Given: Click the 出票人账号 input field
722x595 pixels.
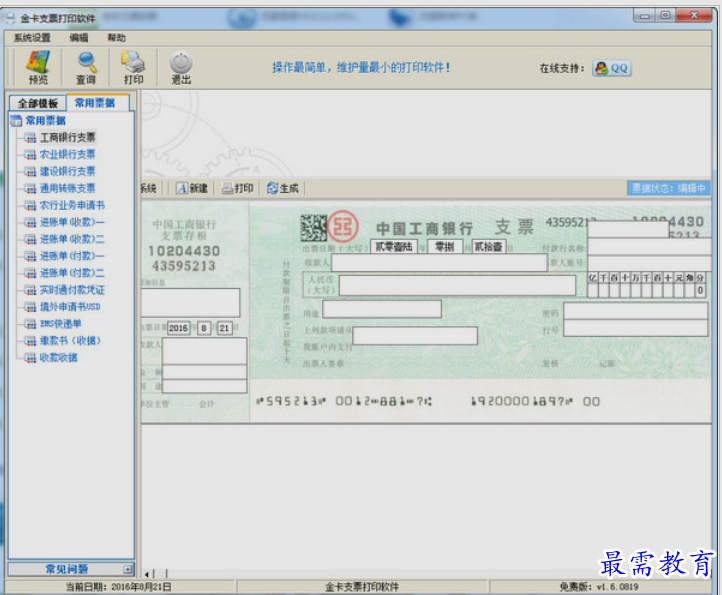Looking at the screenshot, I should (650, 263).
